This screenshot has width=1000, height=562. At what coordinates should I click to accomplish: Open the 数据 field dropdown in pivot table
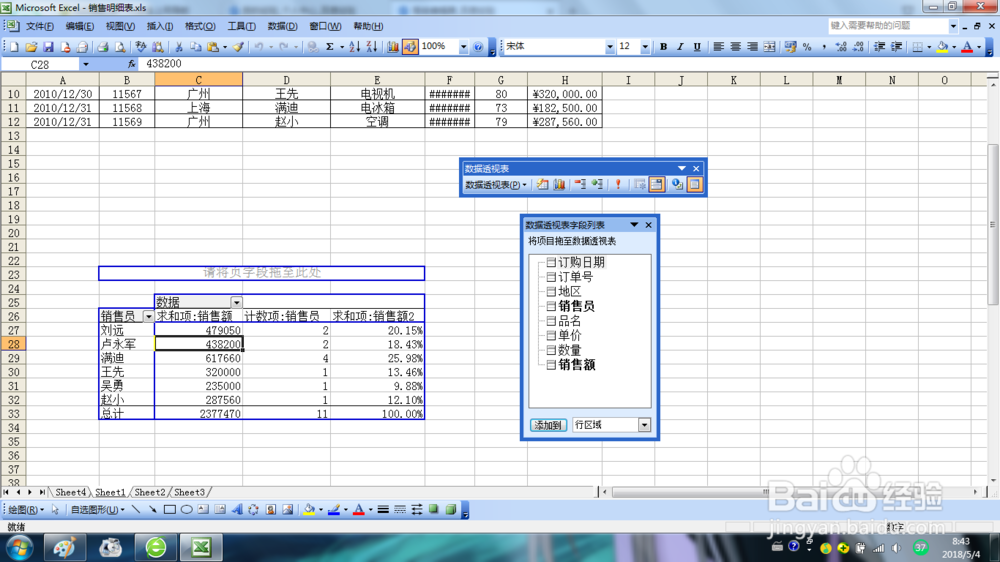(237, 302)
